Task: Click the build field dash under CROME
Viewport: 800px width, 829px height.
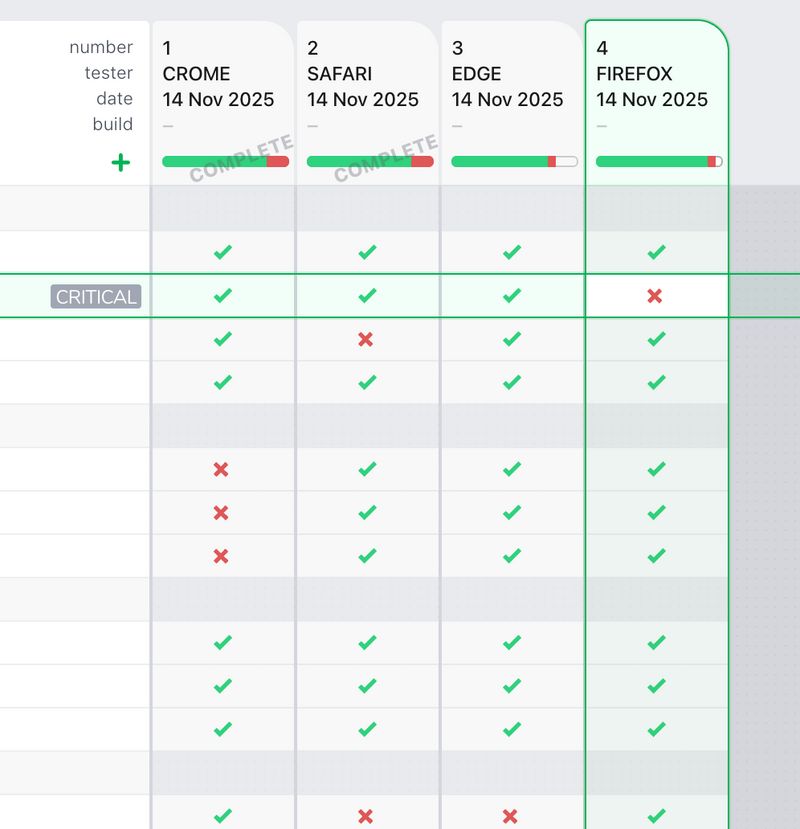Action: 168,124
